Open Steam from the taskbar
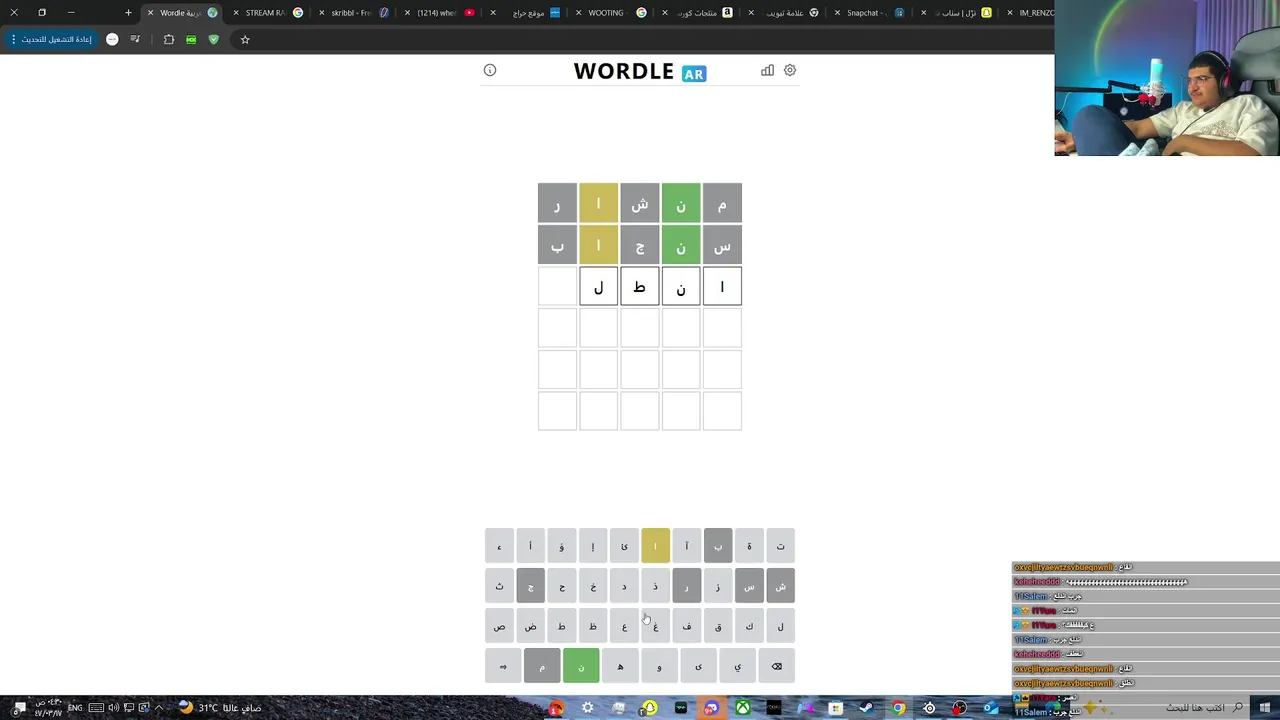 [866, 708]
